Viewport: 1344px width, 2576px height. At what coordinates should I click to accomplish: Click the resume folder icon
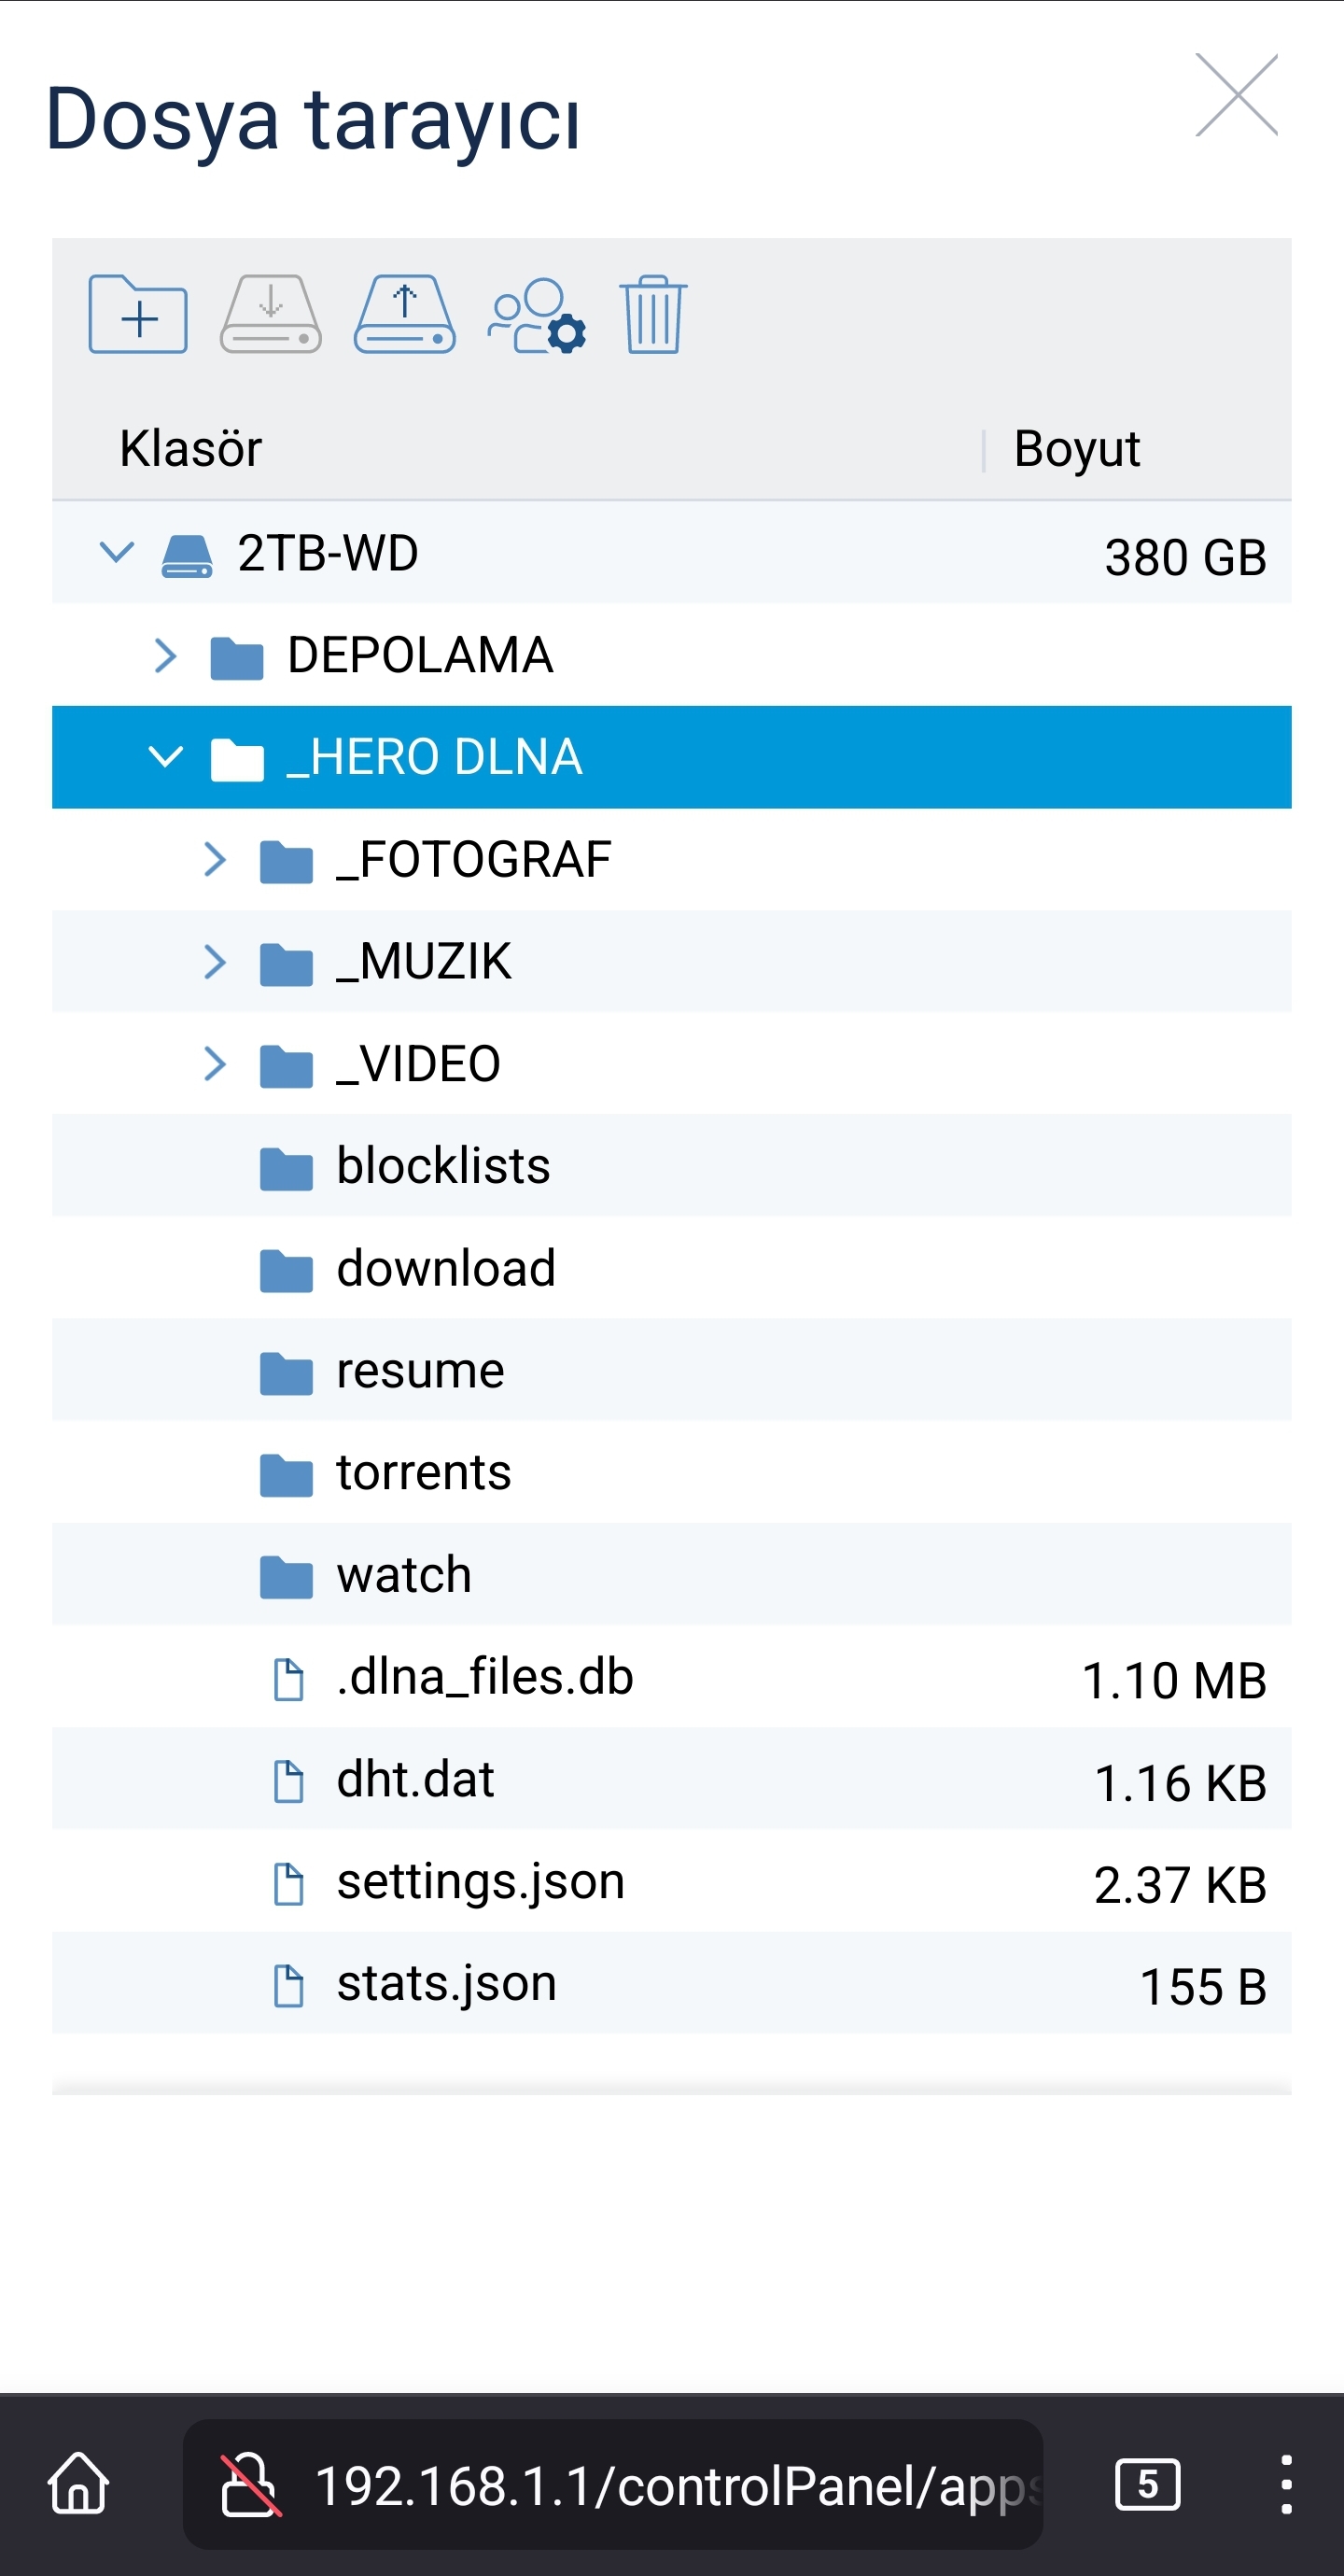click(x=286, y=1373)
